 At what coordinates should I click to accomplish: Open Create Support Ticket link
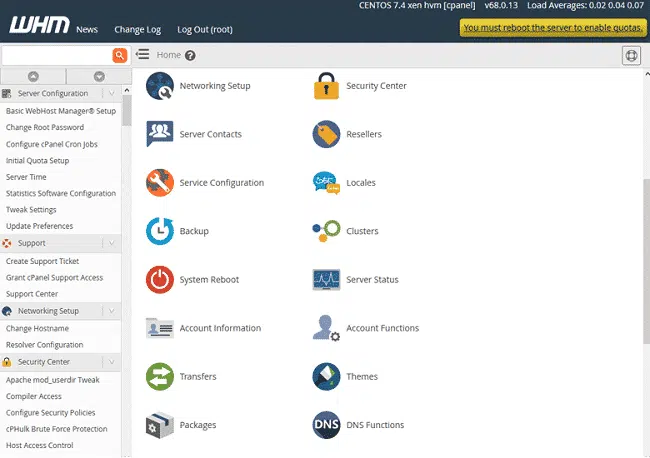coord(42,261)
